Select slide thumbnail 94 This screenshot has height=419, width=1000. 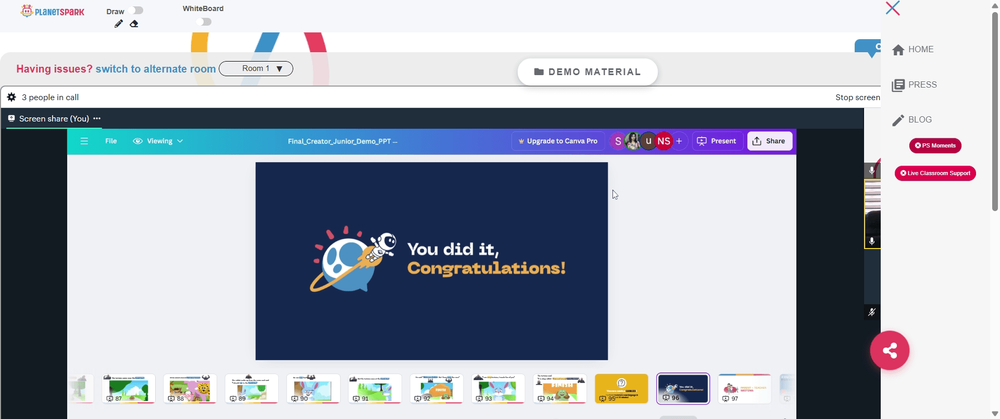click(x=560, y=389)
